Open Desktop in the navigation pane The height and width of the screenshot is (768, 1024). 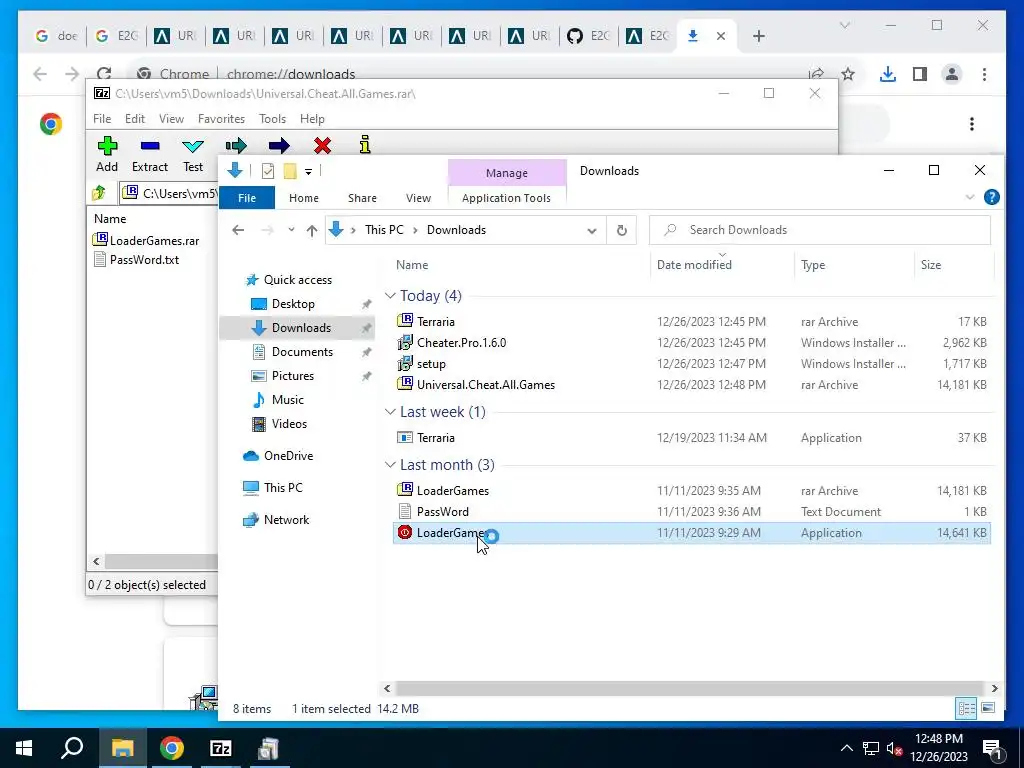pyautogui.click(x=293, y=304)
